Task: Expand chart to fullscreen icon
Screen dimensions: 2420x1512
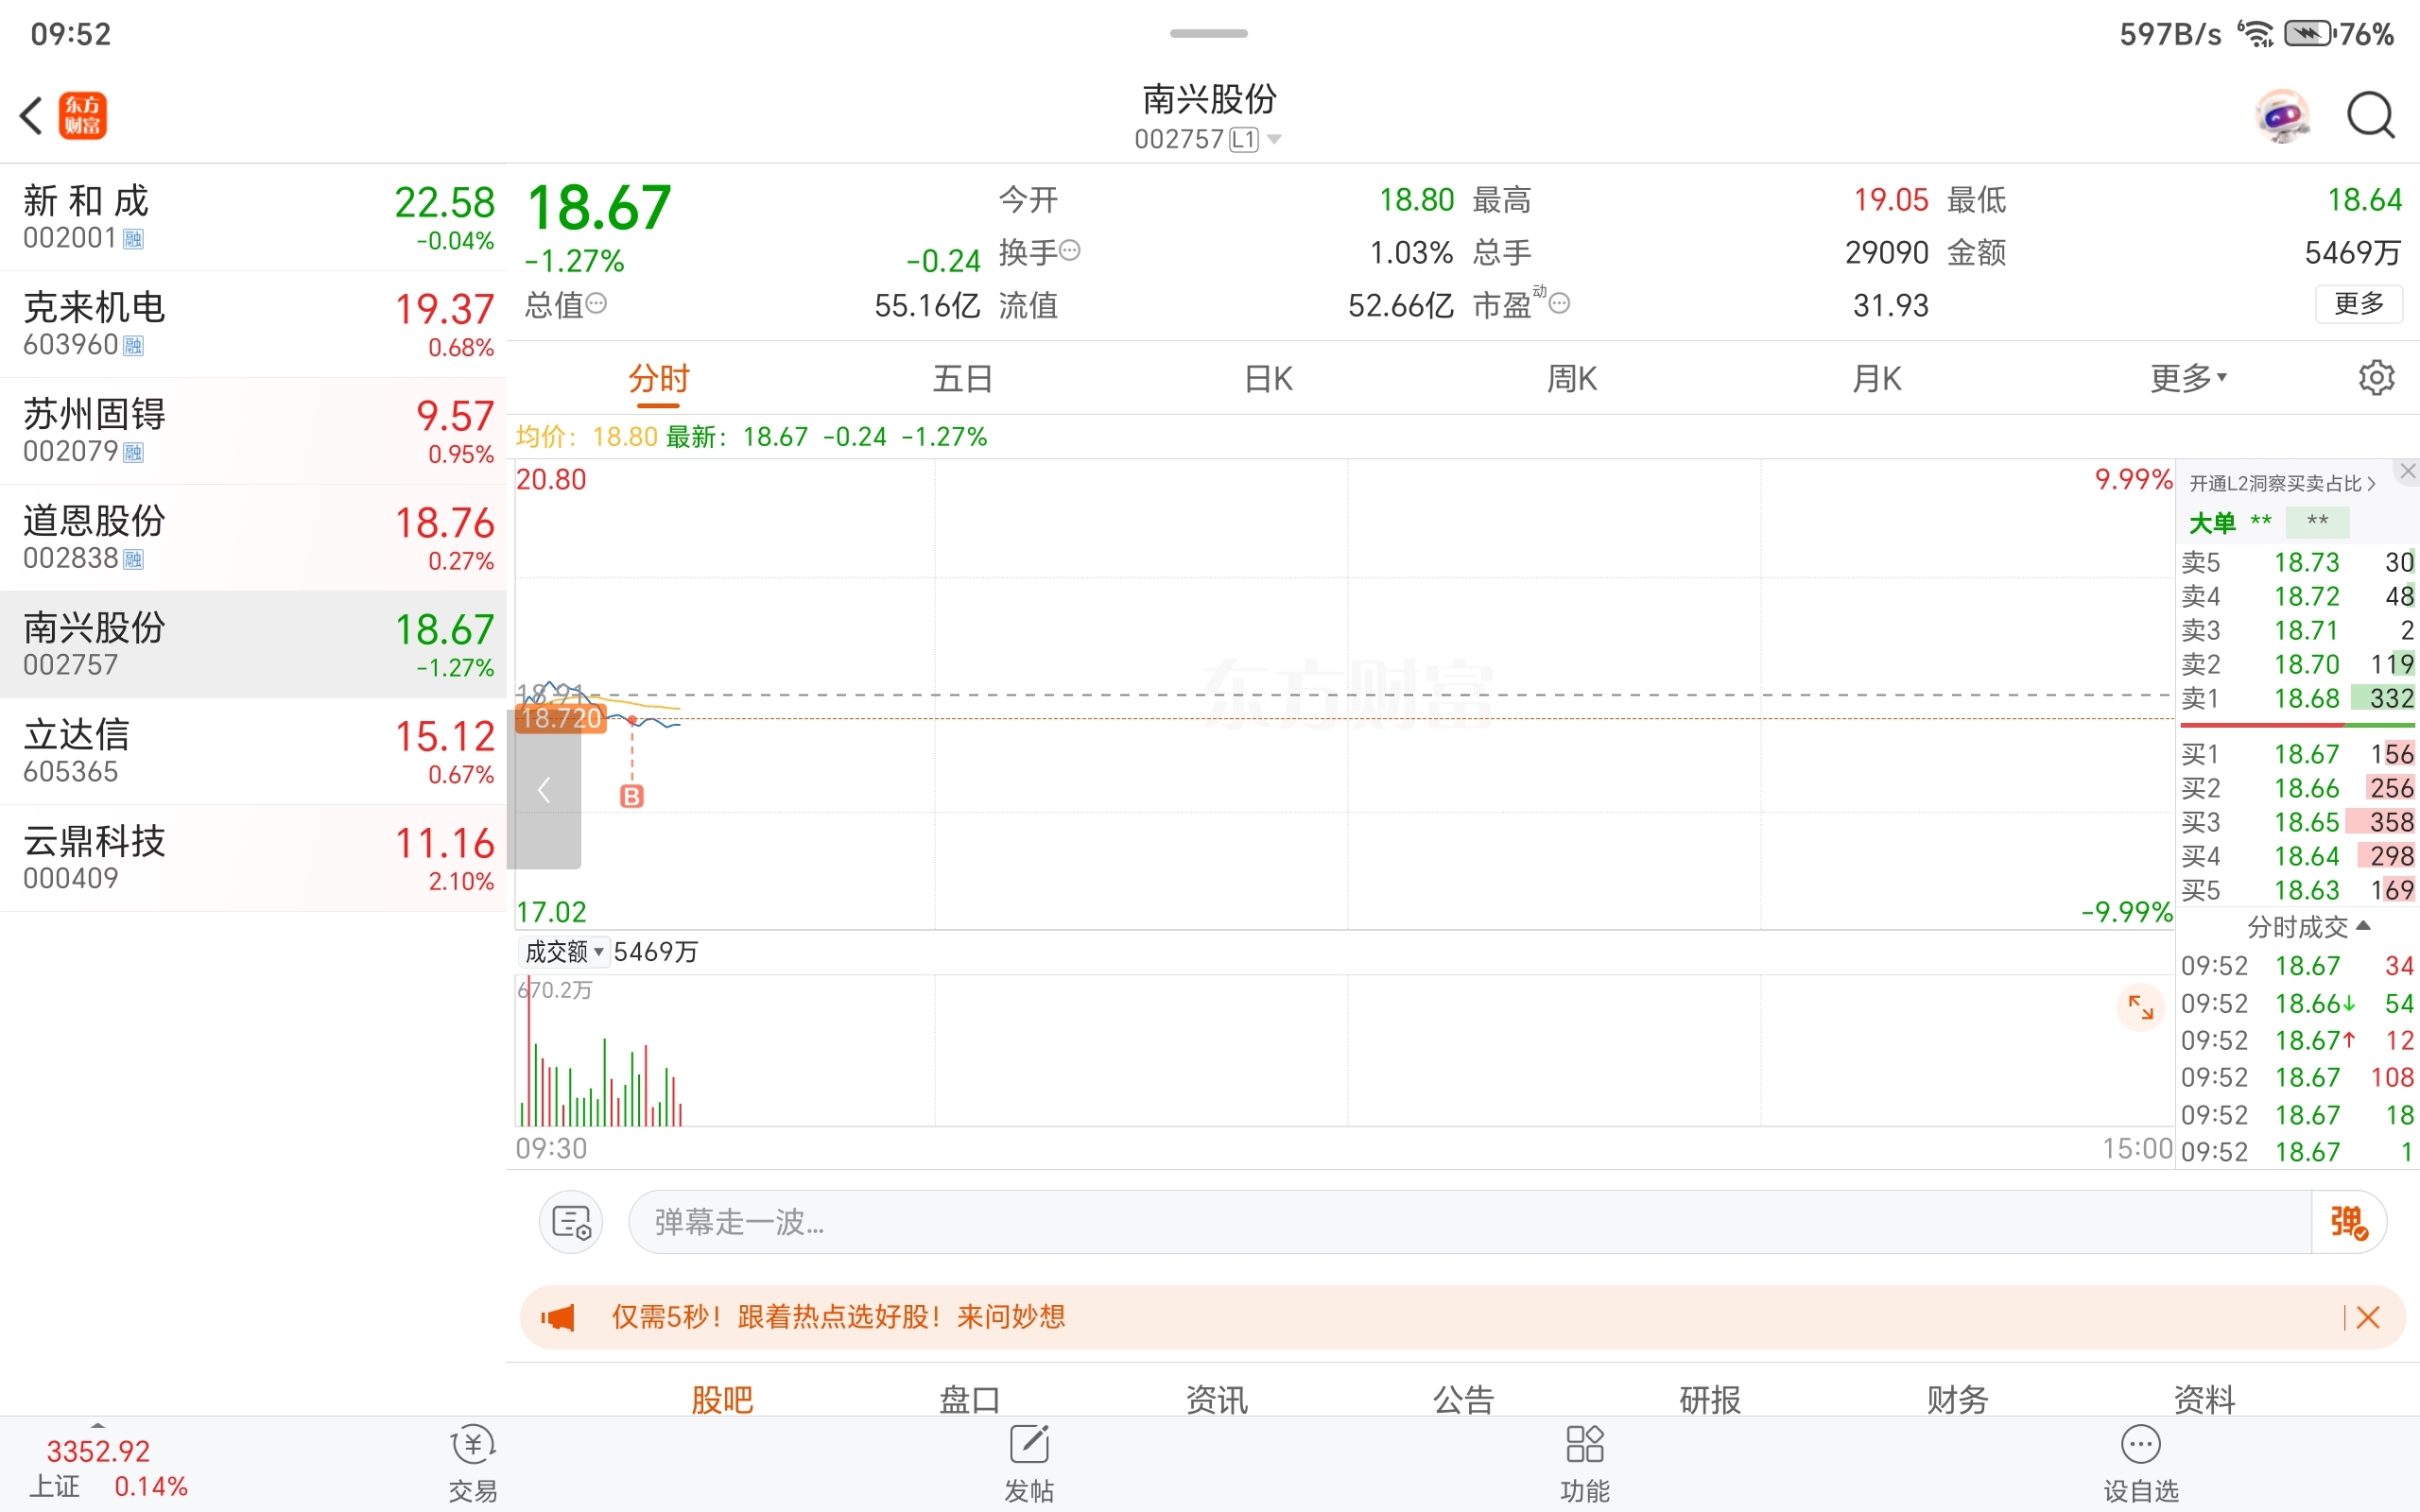Action: click(x=2140, y=1007)
